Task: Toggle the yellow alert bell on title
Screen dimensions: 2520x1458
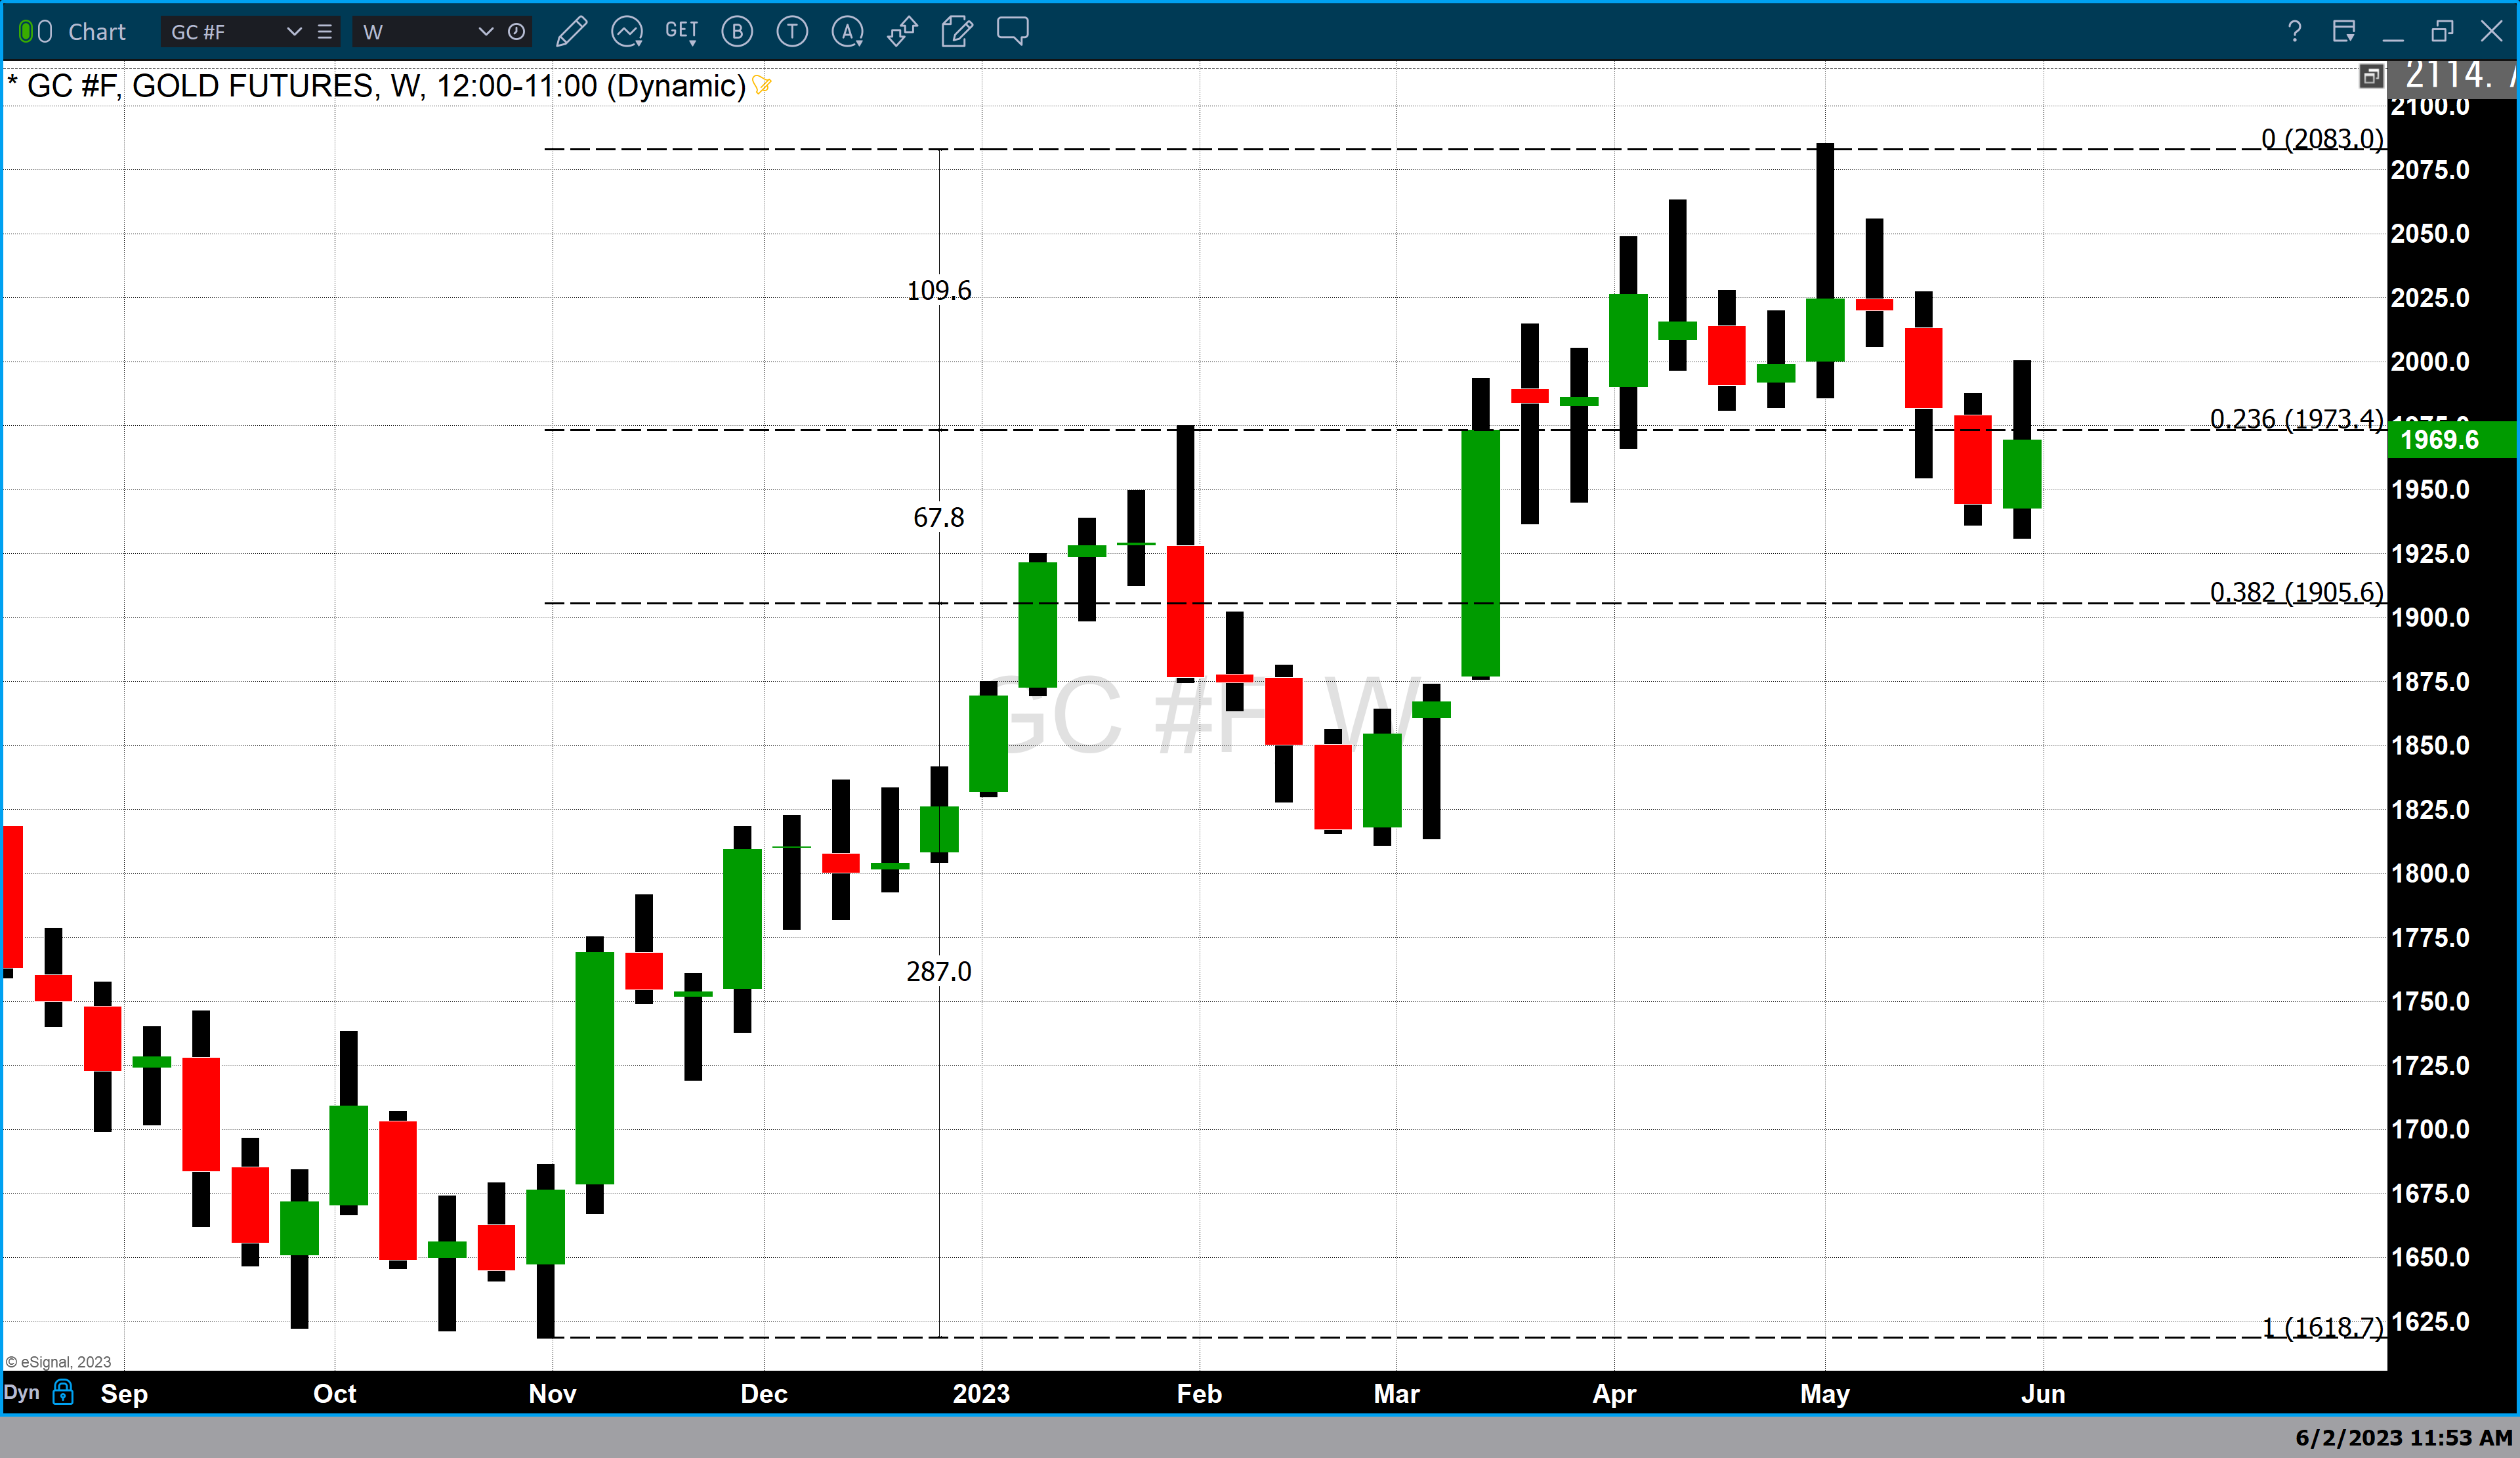Action: pos(761,85)
